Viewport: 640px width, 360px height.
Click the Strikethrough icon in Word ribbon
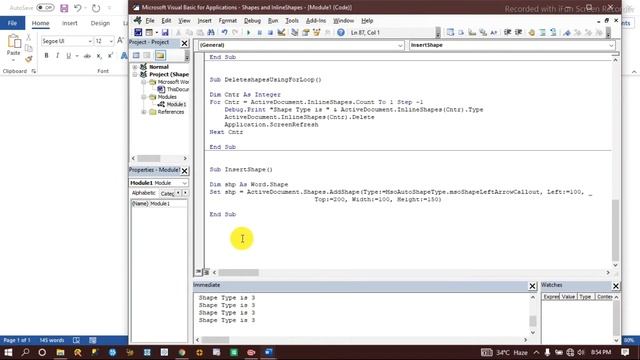tap(87, 56)
